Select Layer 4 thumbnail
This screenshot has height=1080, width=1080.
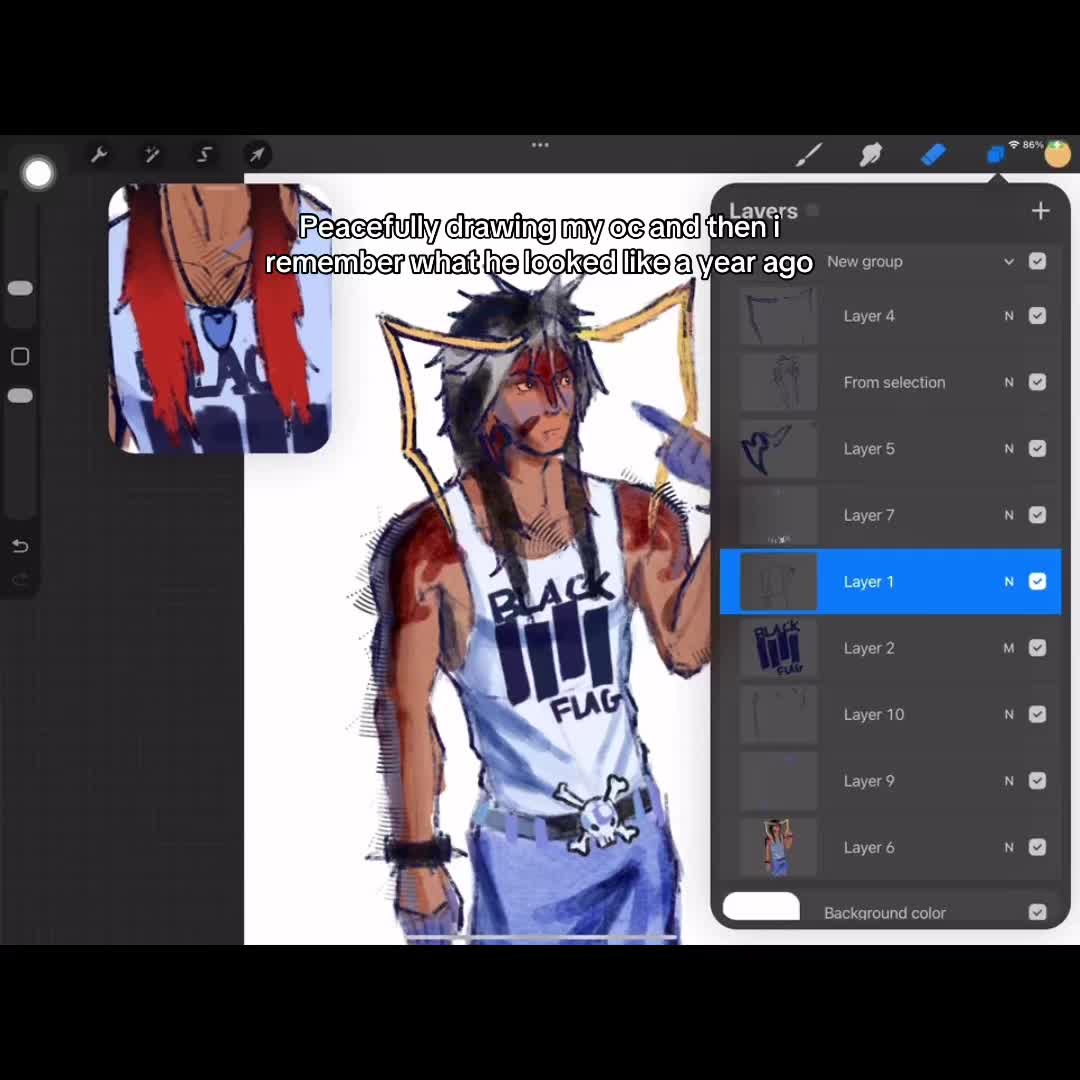(x=778, y=316)
